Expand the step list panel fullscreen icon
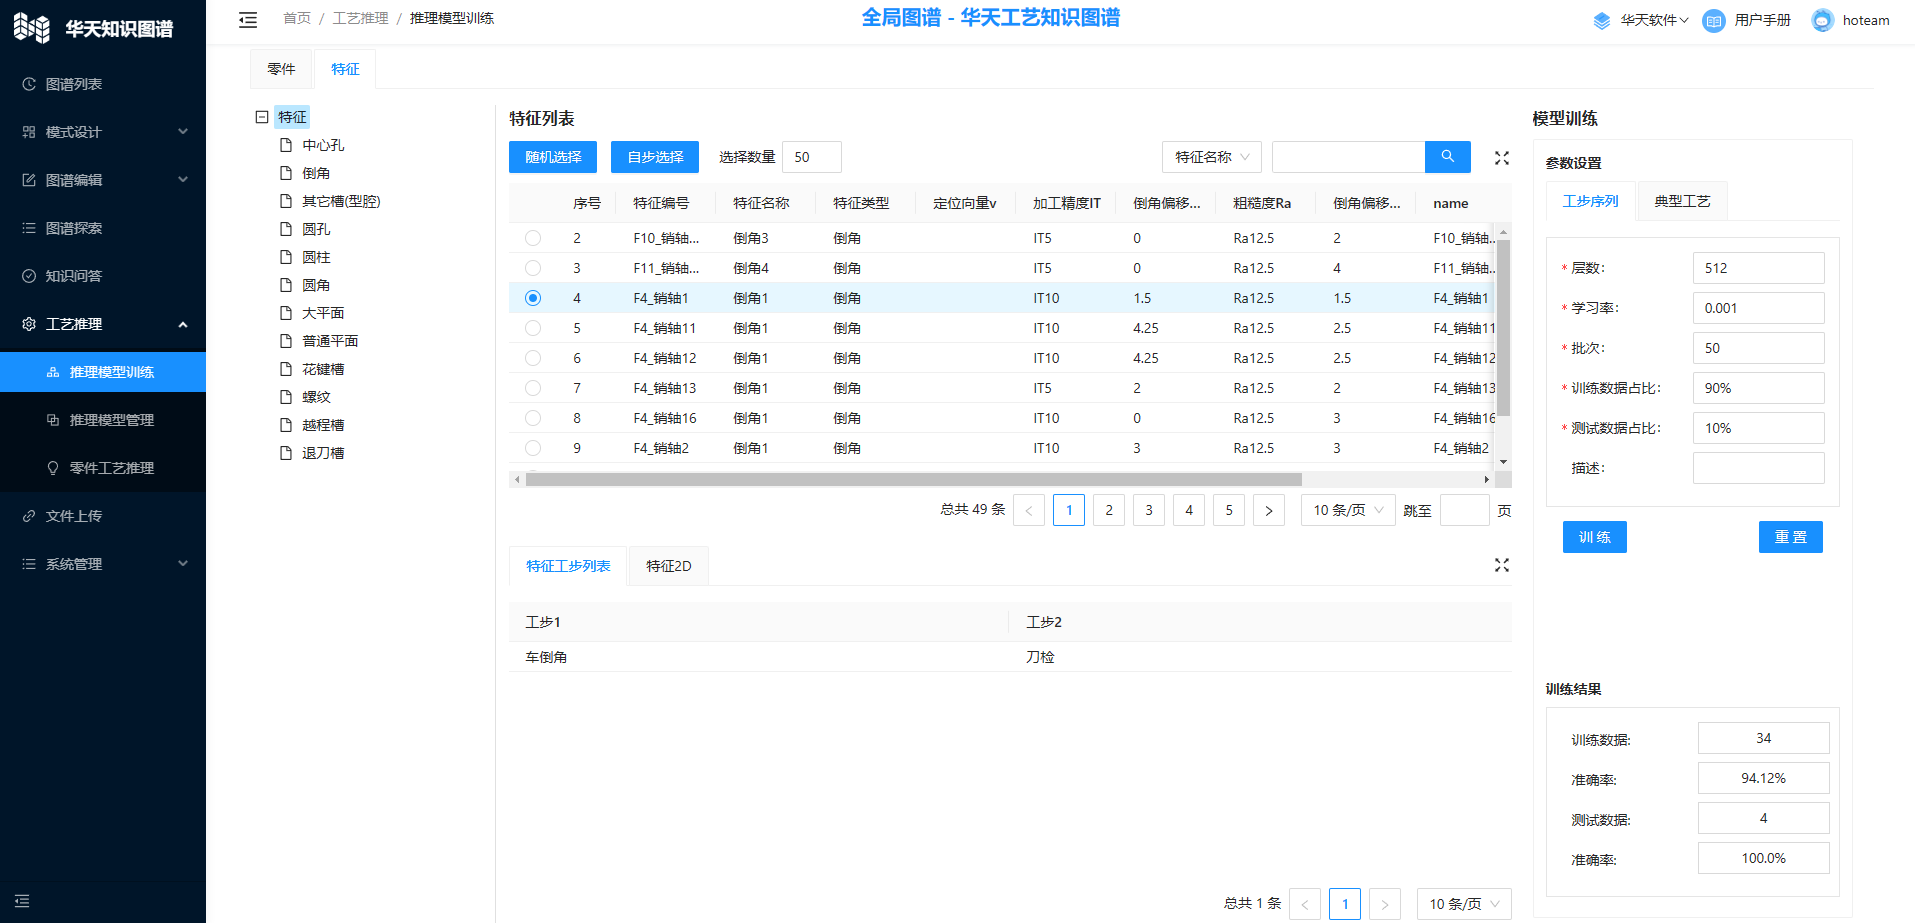 pyautogui.click(x=1501, y=565)
